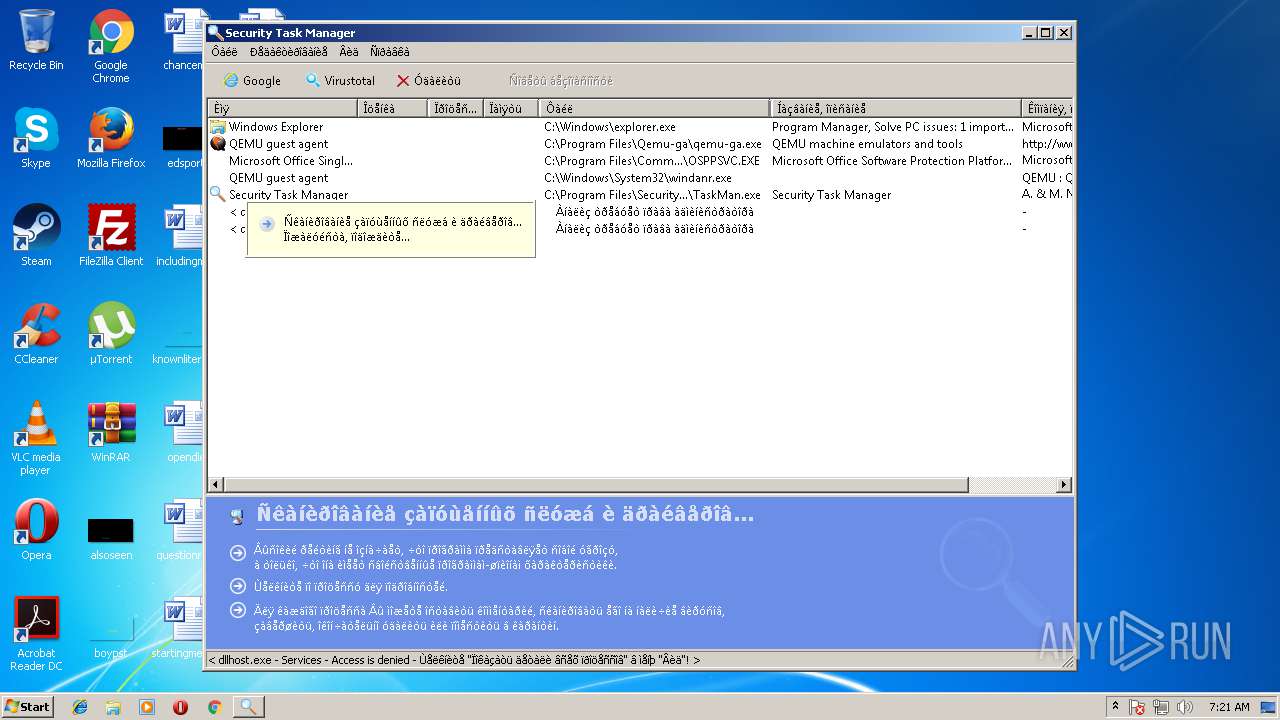Open the Âèä menu in menu bar

(x=348, y=52)
